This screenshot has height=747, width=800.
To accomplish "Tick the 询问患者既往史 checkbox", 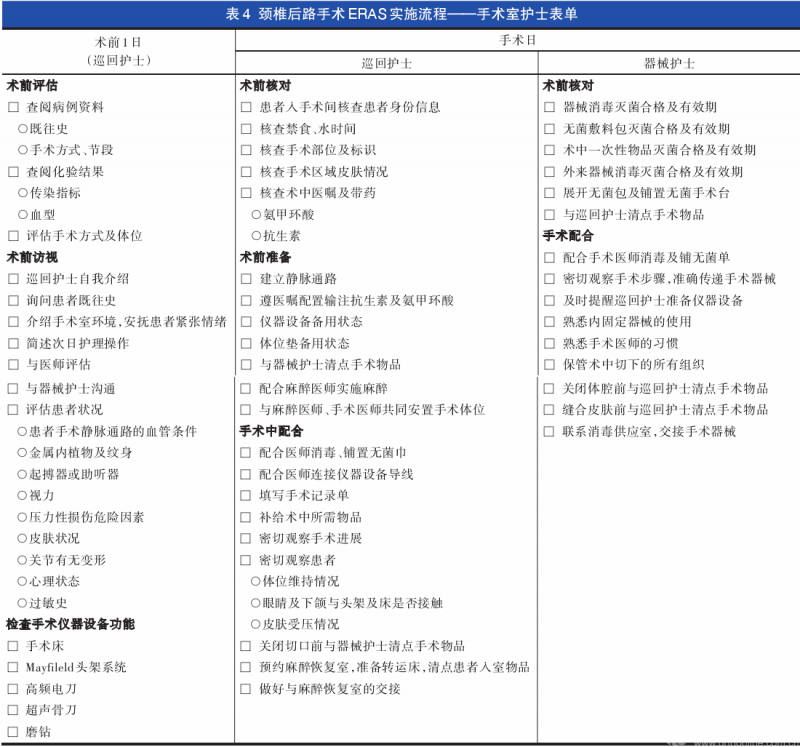I will point(14,301).
